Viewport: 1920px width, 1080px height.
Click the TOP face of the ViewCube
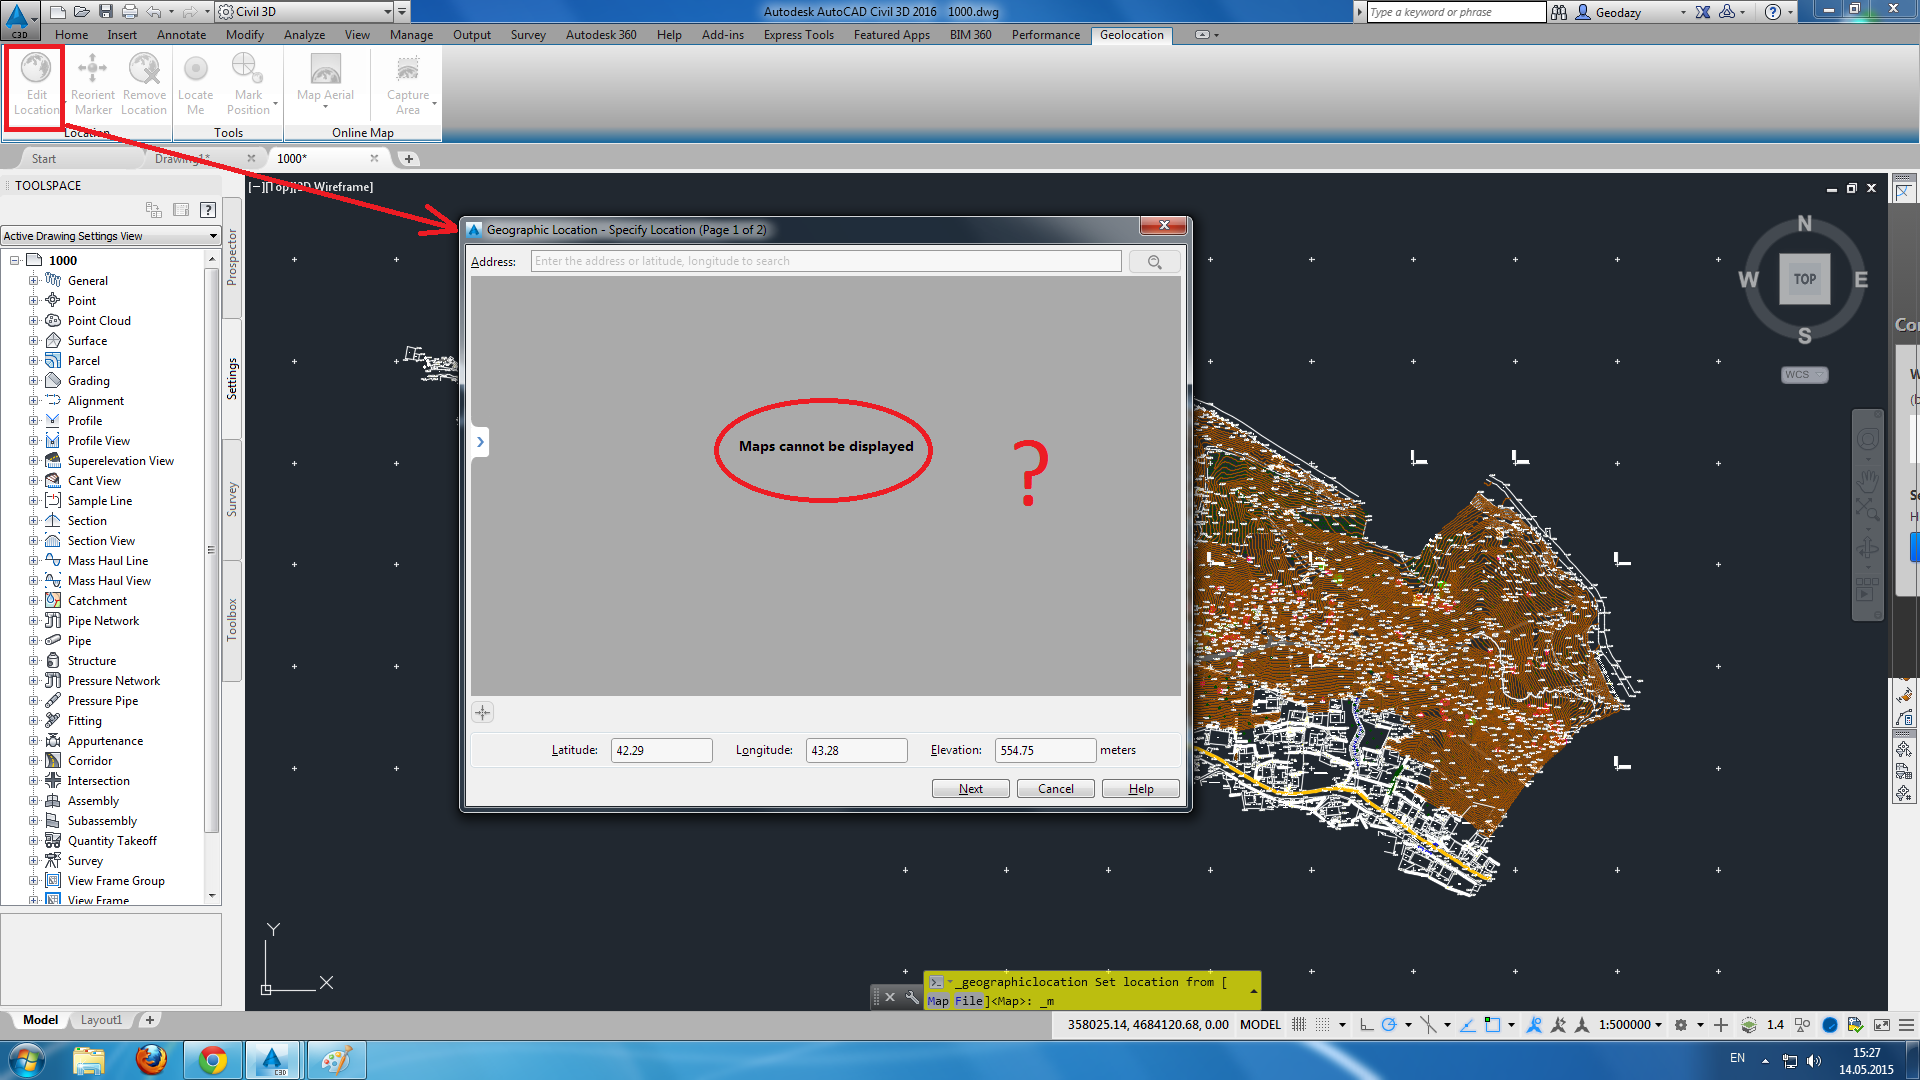pos(1804,279)
